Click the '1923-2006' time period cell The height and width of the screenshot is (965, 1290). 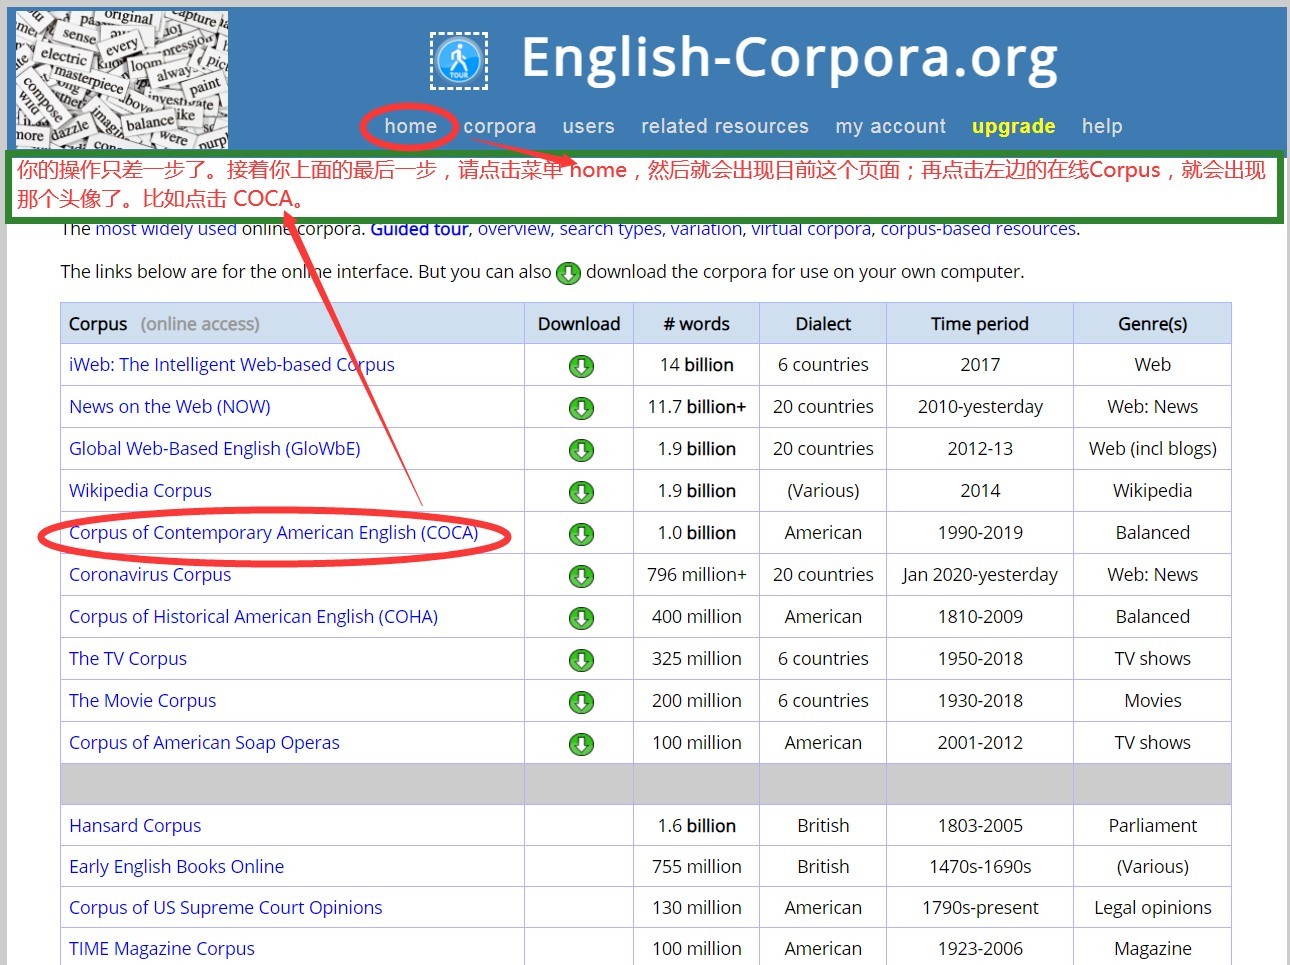(980, 949)
